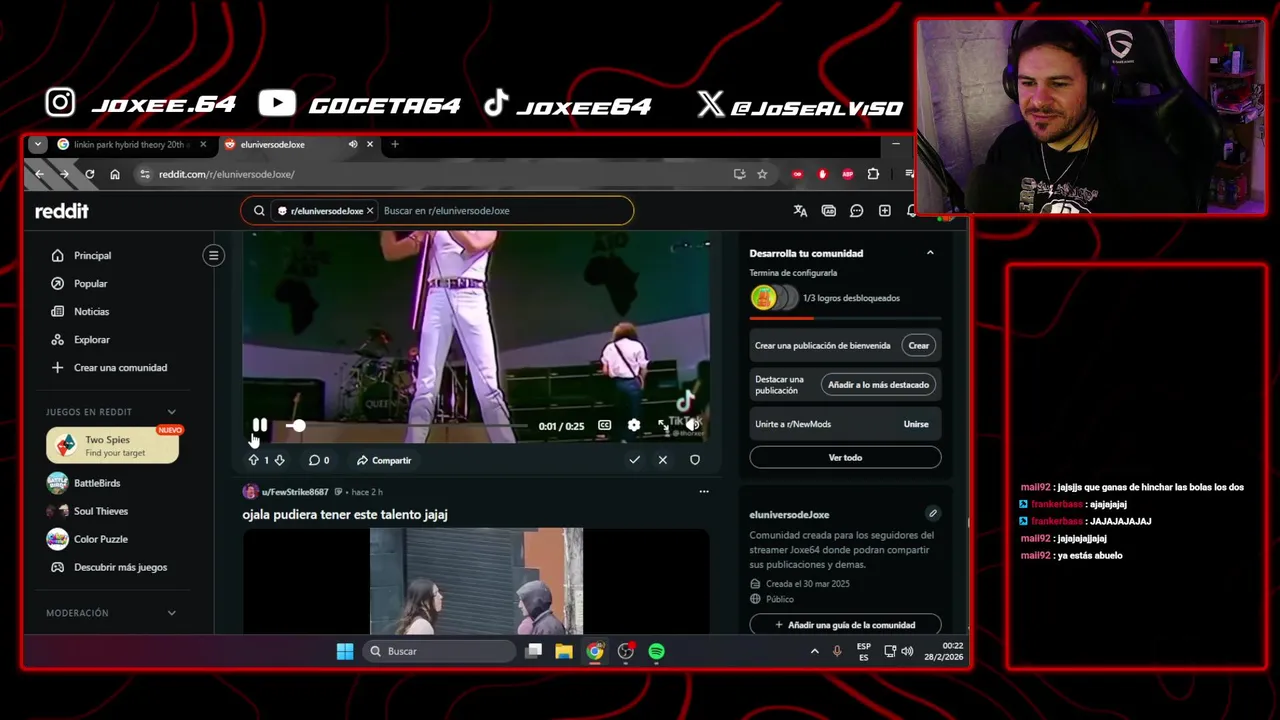Open the ABP extension icon
This screenshot has height=720, width=1280.
pos(847,174)
